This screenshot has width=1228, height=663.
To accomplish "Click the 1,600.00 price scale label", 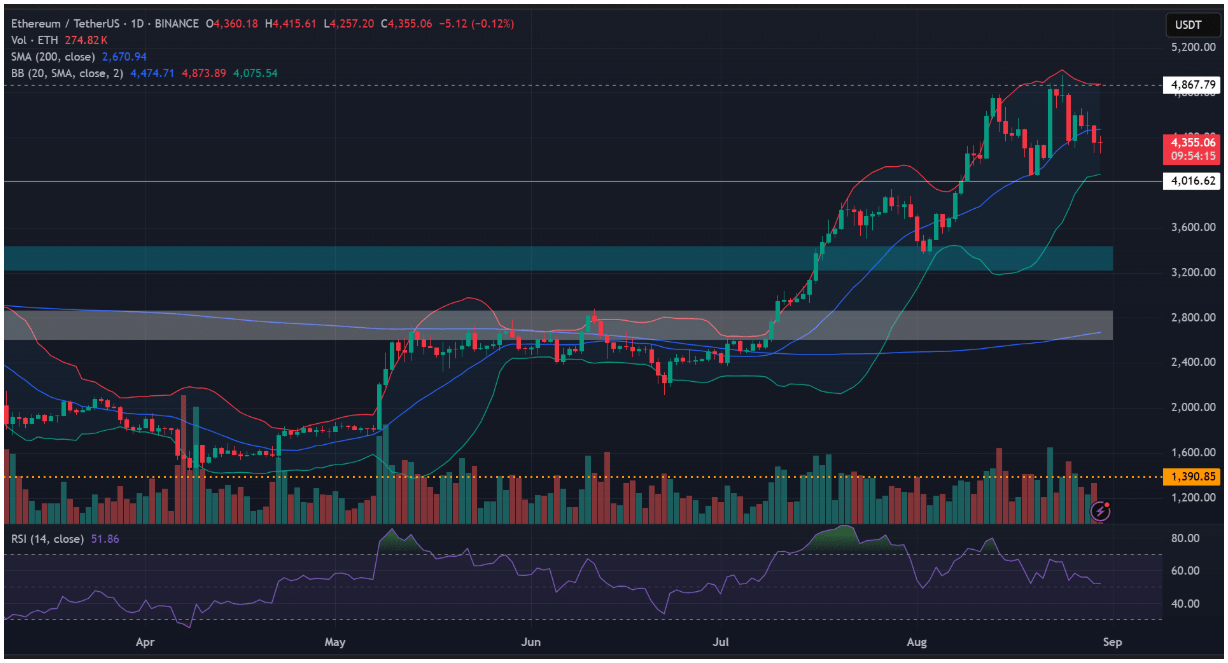I will (x=1191, y=452).
